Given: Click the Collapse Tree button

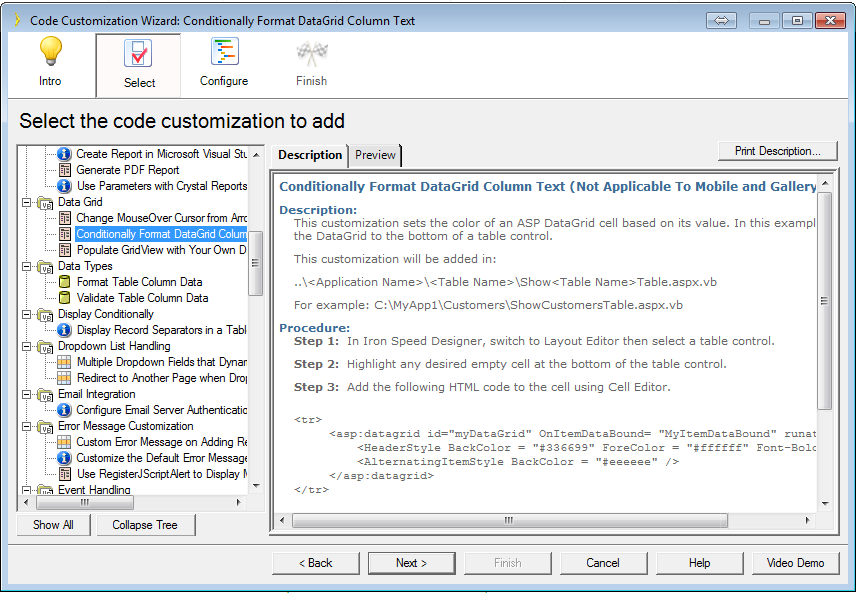Looking at the screenshot, I should tap(145, 525).
